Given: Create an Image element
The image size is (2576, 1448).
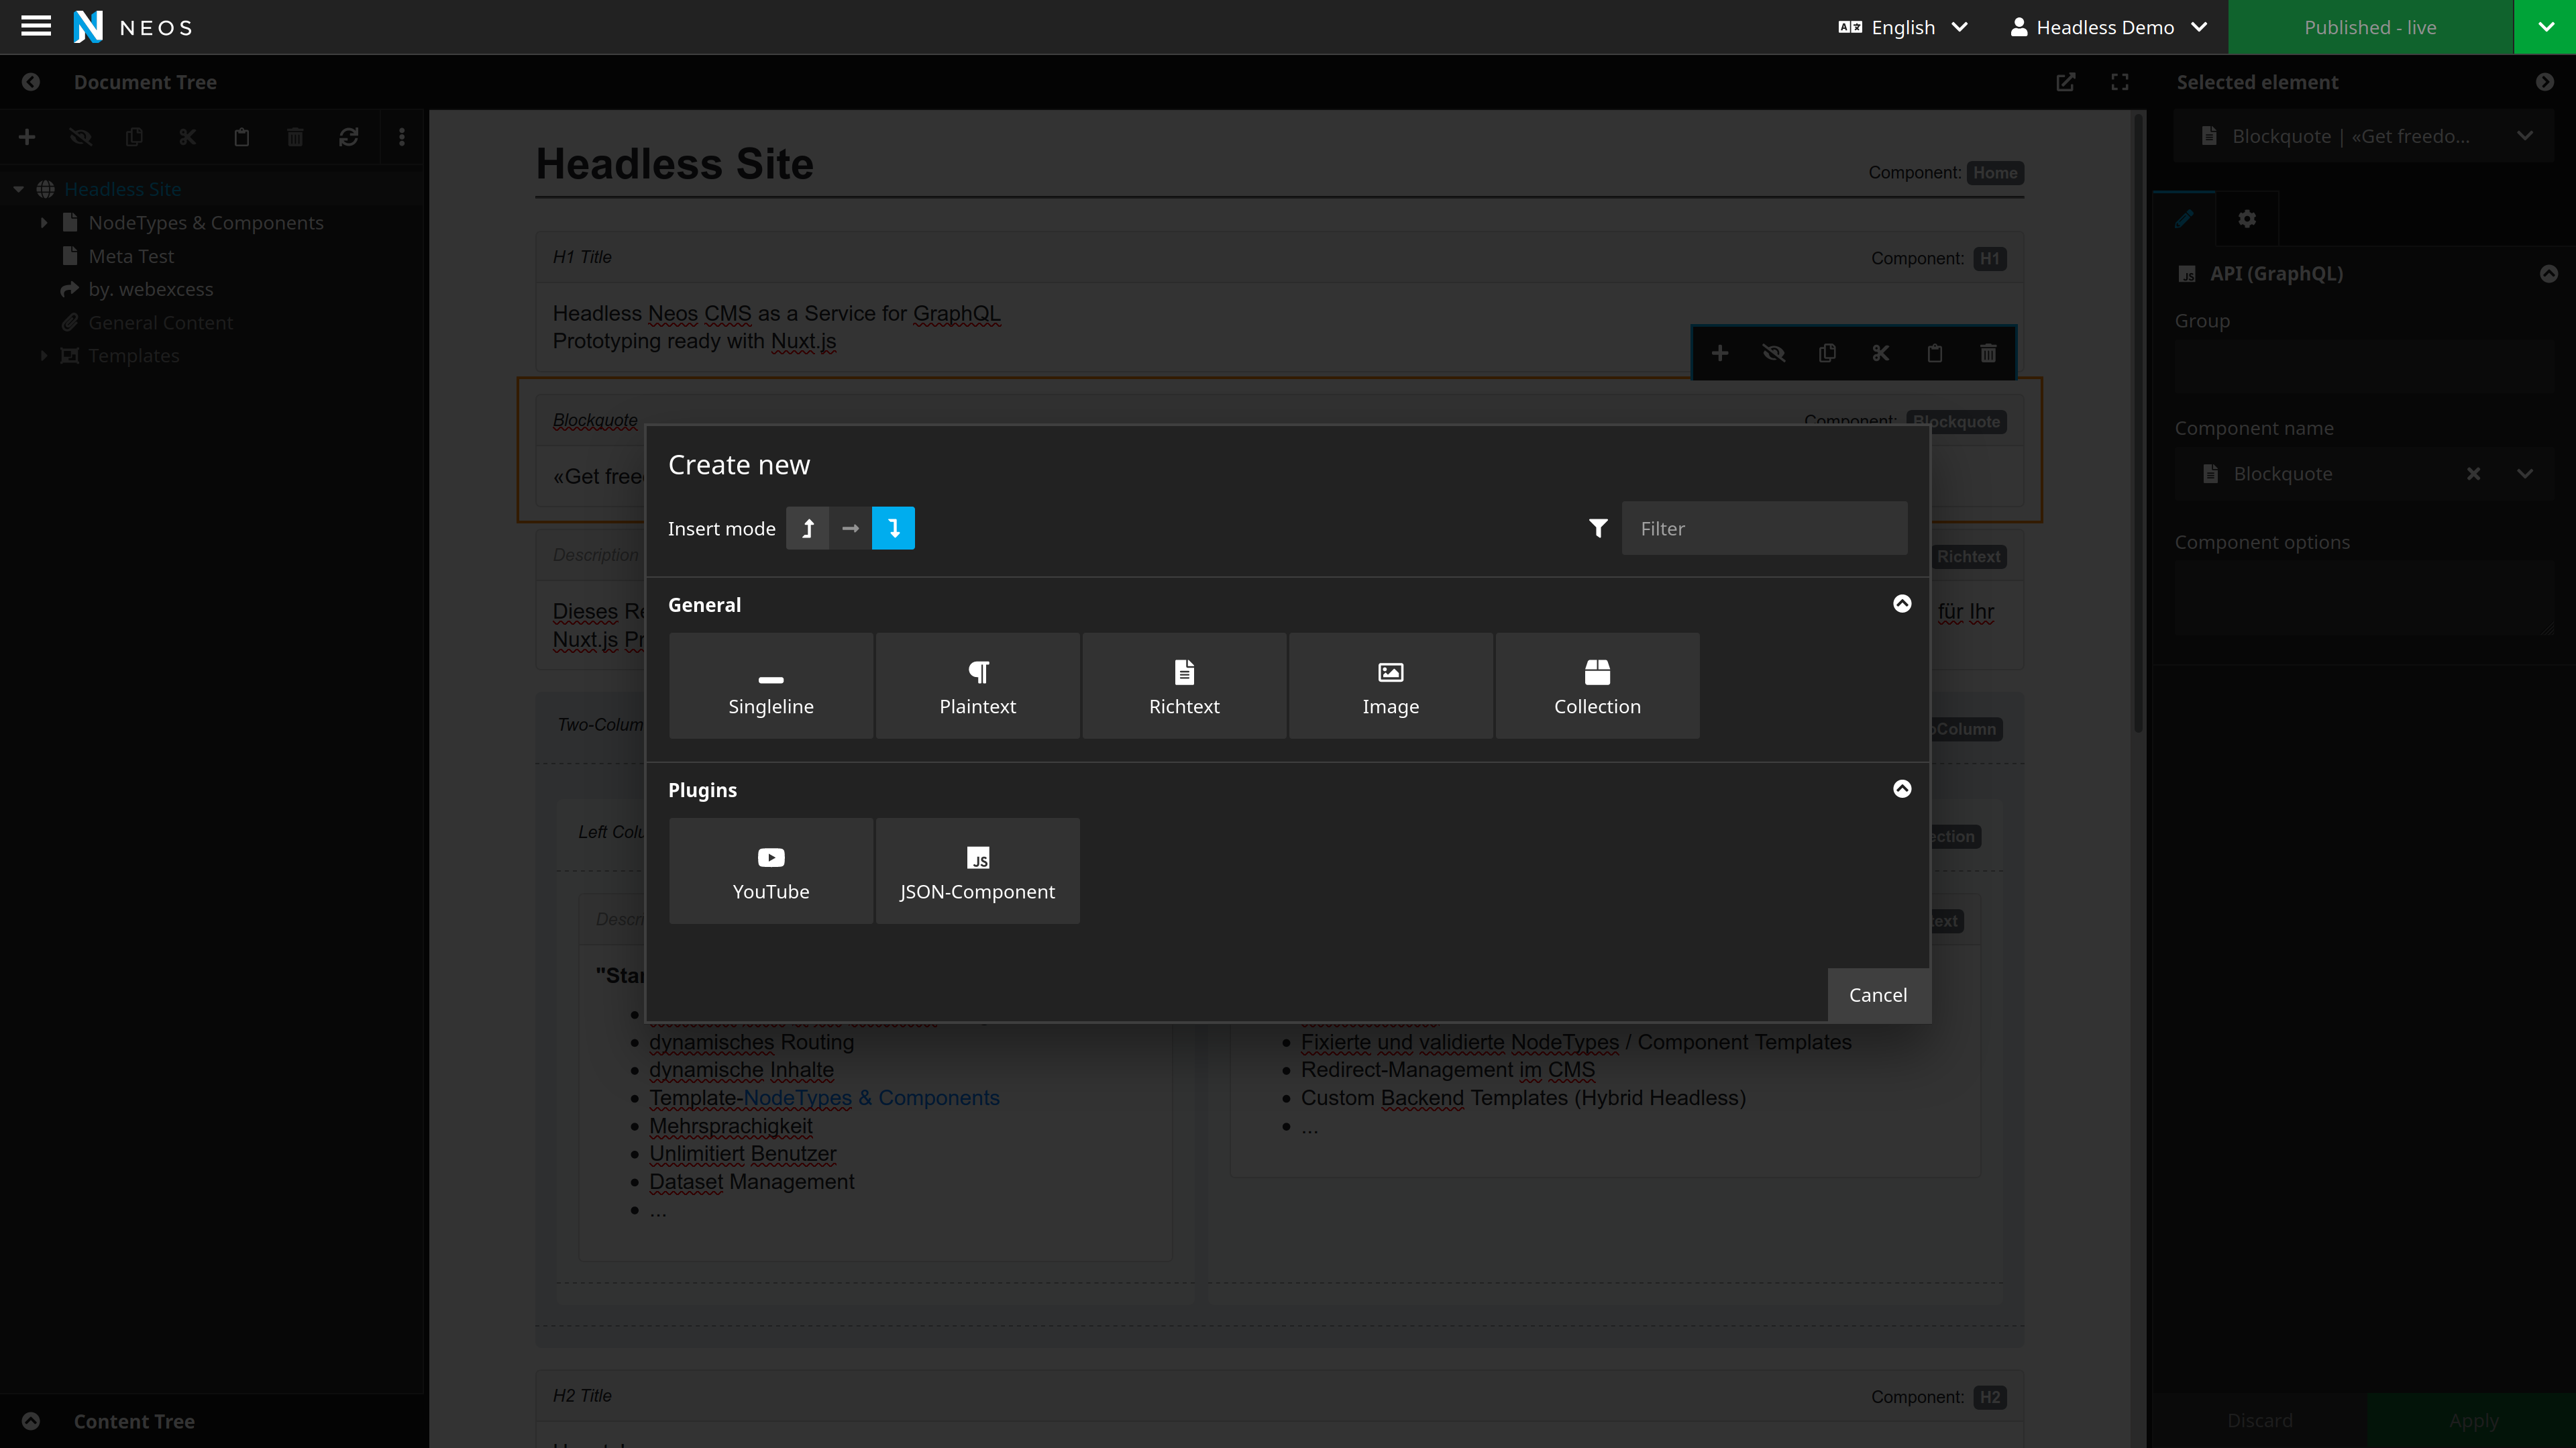Looking at the screenshot, I should [x=1390, y=686].
